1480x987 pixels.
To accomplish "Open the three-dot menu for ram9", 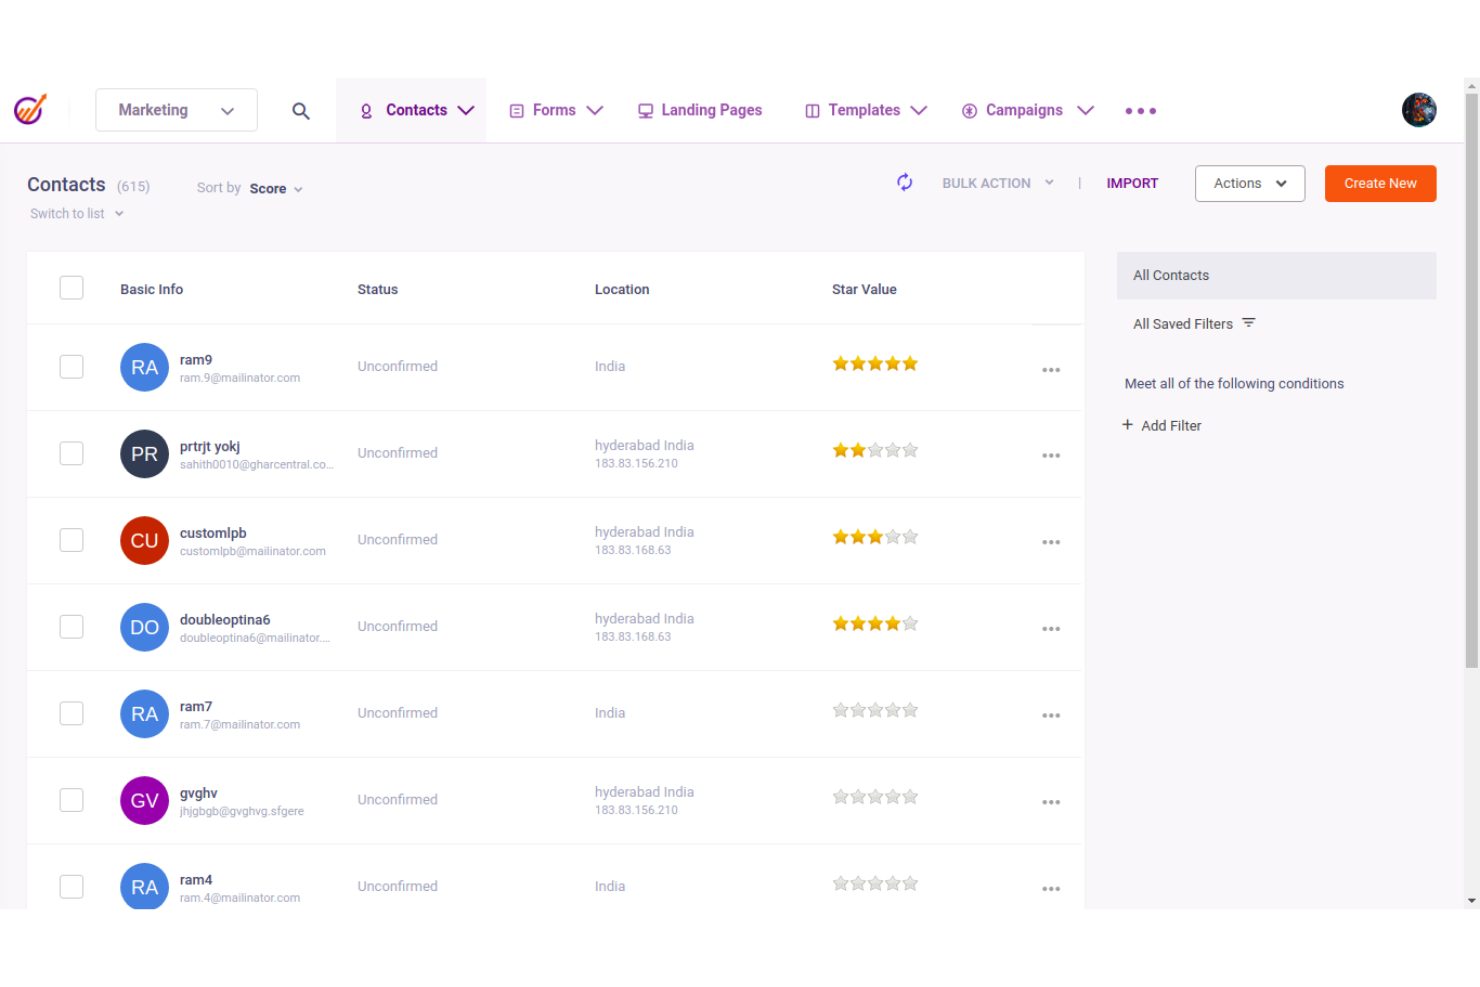I will point(1051,369).
